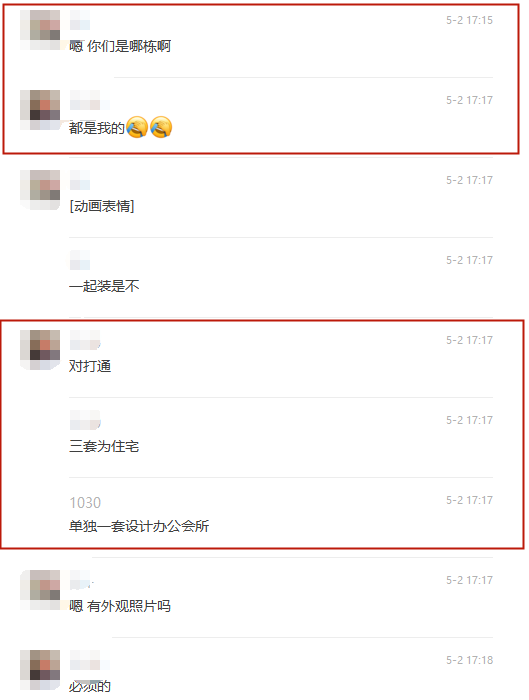Click the avatar beside '嗯 你们是哪栋啊'
This screenshot has height=700, width=529.
pyautogui.click(x=40, y=29)
